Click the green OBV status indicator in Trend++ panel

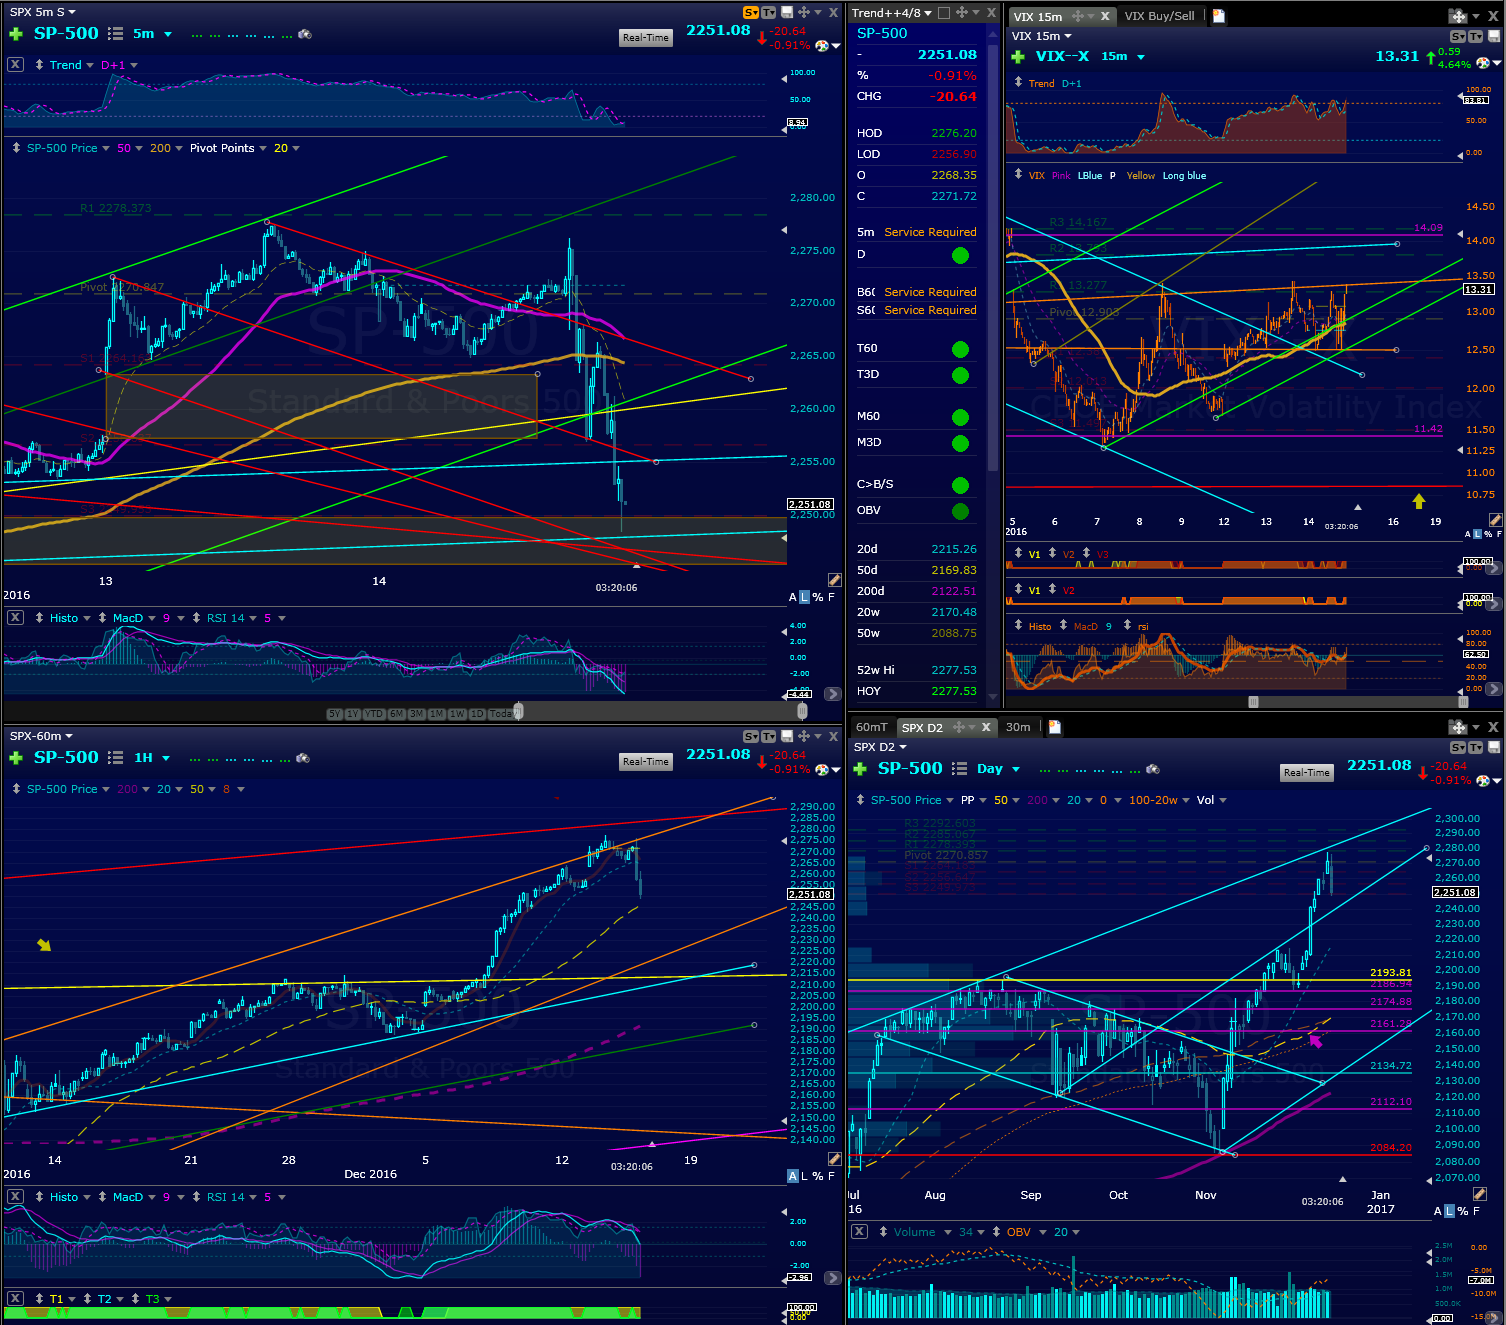pyautogui.click(x=961, y=511)
